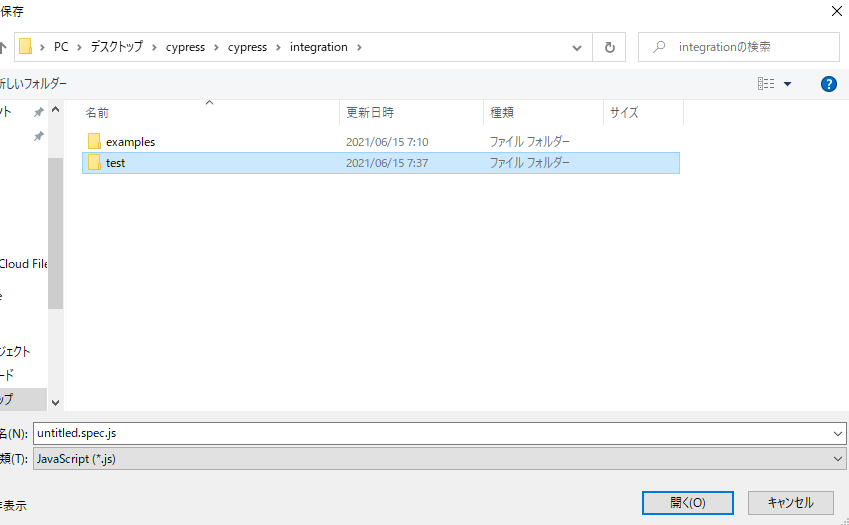Click the second pin icon in sidebar
849x525 pixels.
38,136
